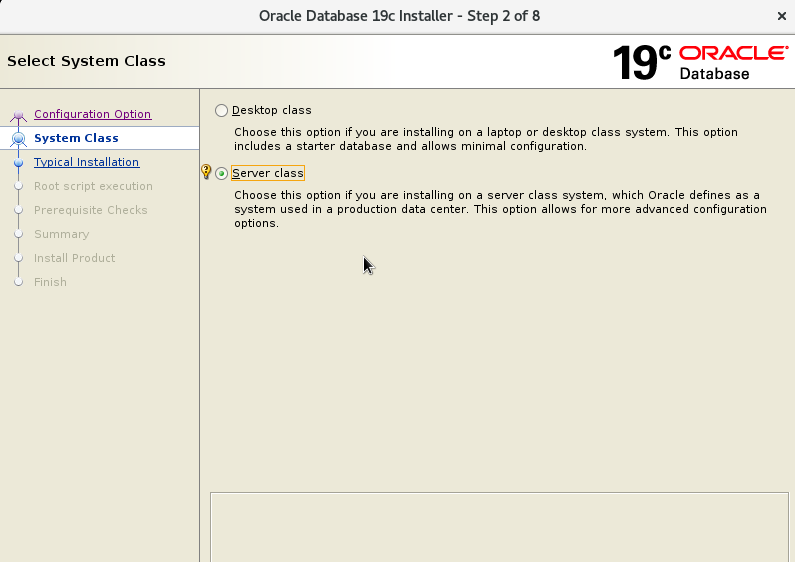Image resolution: width=795 pixels, height=562 pixels.
Task: Open the Configuration Option step link
Action: [x=92, y=114]
